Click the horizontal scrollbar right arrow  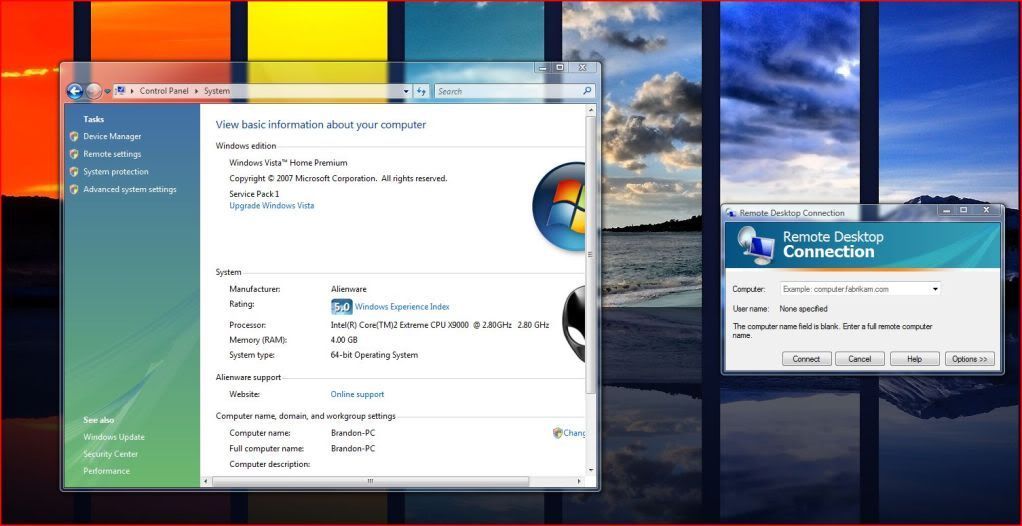click(579, 482)
